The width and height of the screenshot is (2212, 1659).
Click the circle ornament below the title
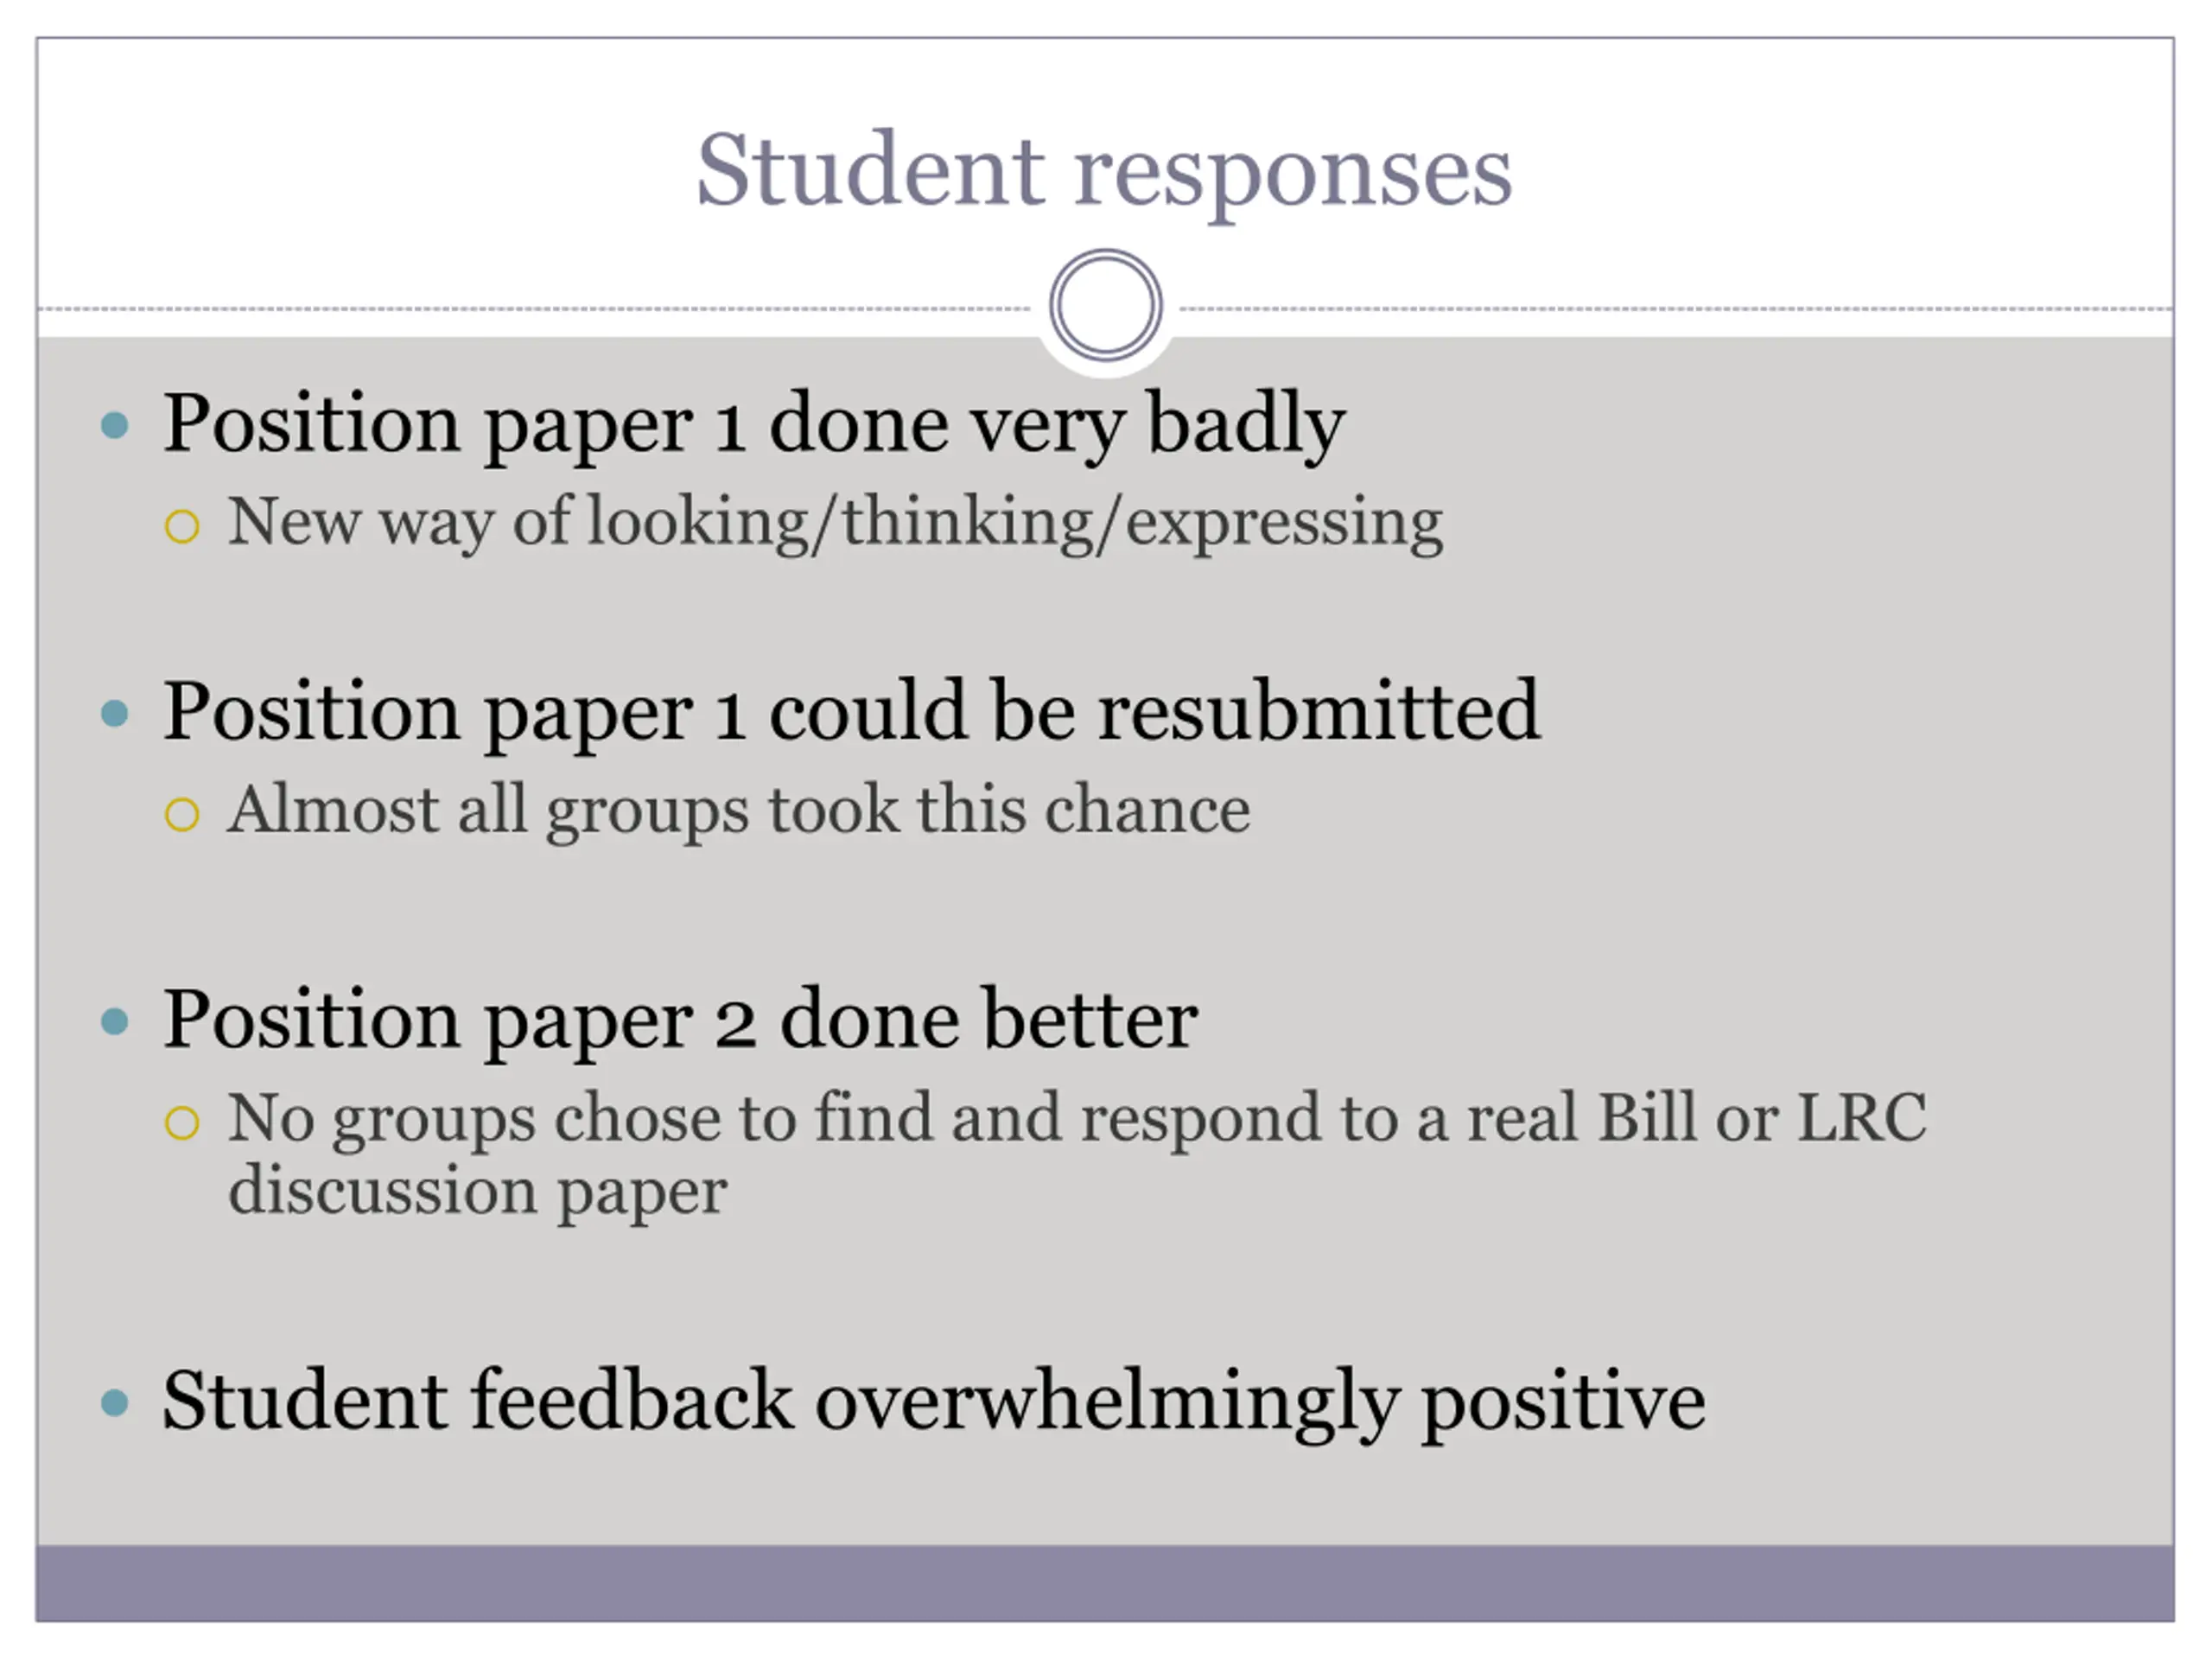click(1105, 305)
